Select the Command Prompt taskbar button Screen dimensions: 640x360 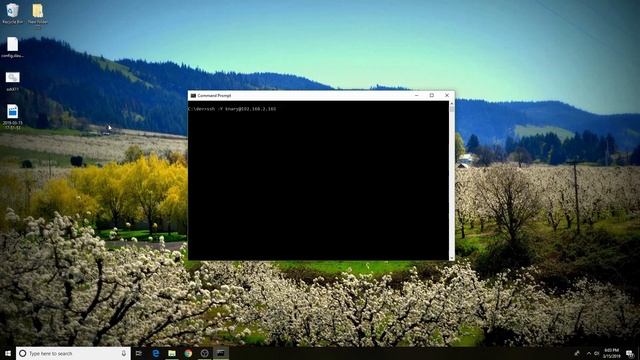[221, 353]
